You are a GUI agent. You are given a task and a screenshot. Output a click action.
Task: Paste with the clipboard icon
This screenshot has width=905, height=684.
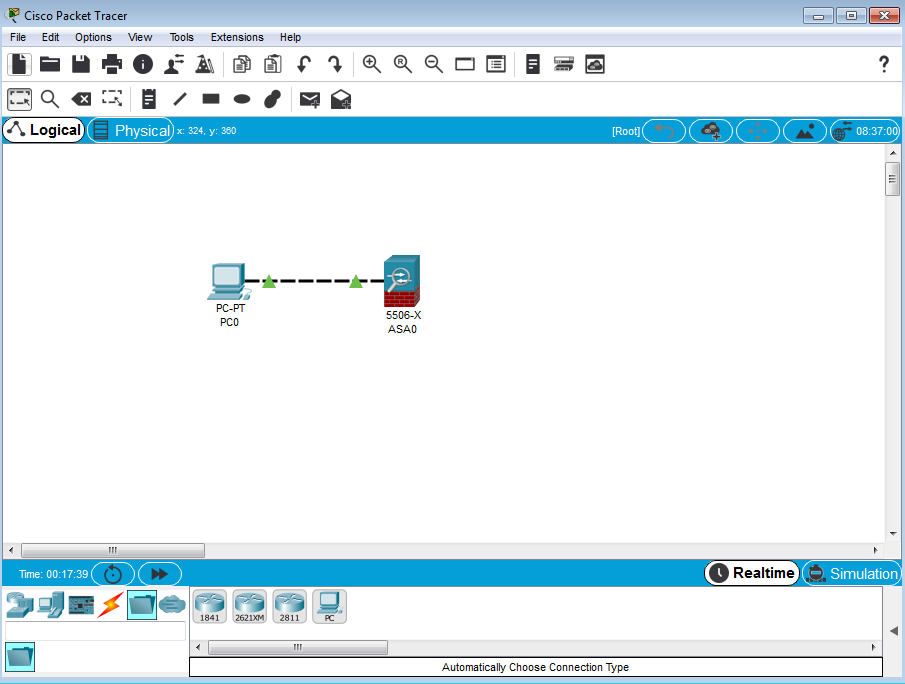tap(272, 64)
